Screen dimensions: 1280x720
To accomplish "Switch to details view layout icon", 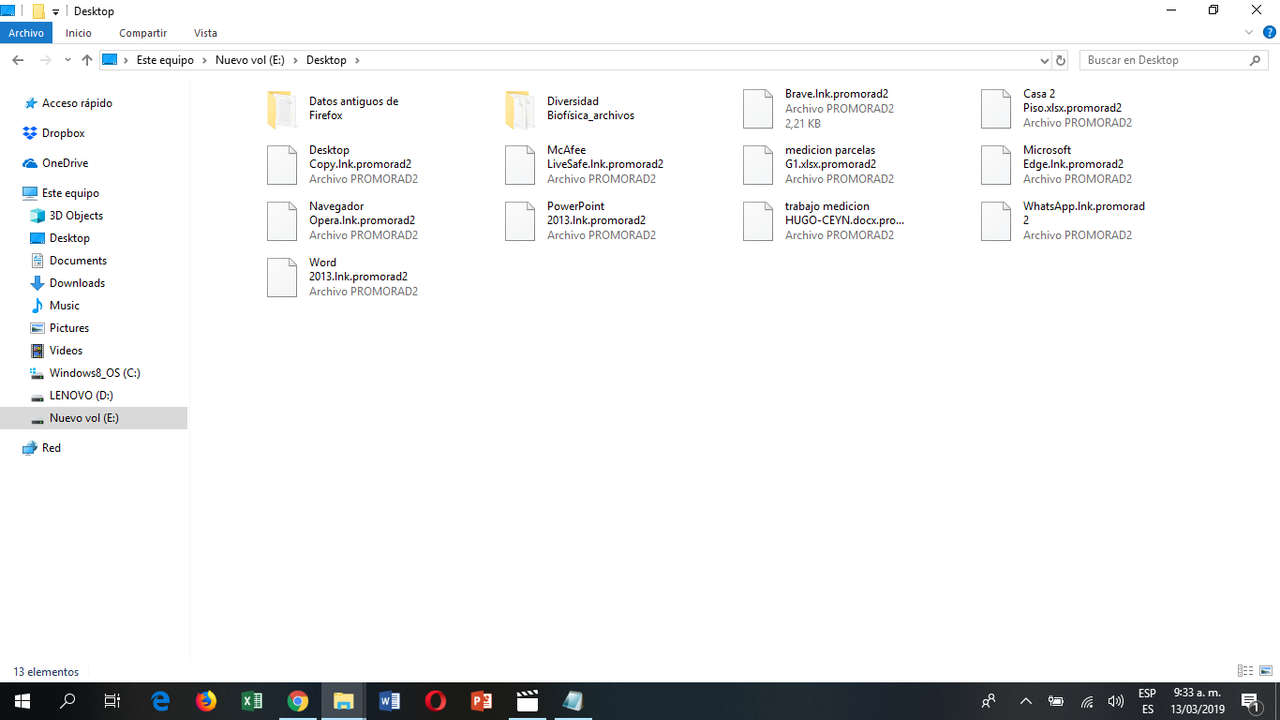I will [x=1245, y=671].
